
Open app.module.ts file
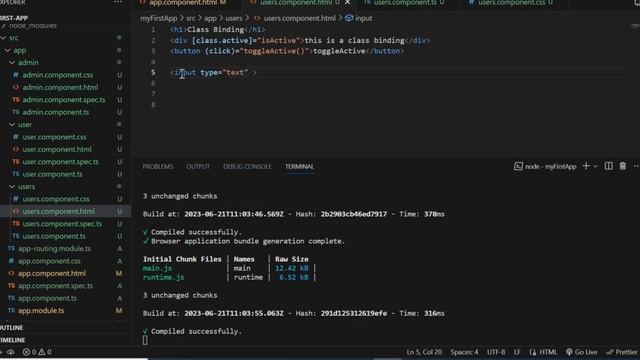point(41,311)
